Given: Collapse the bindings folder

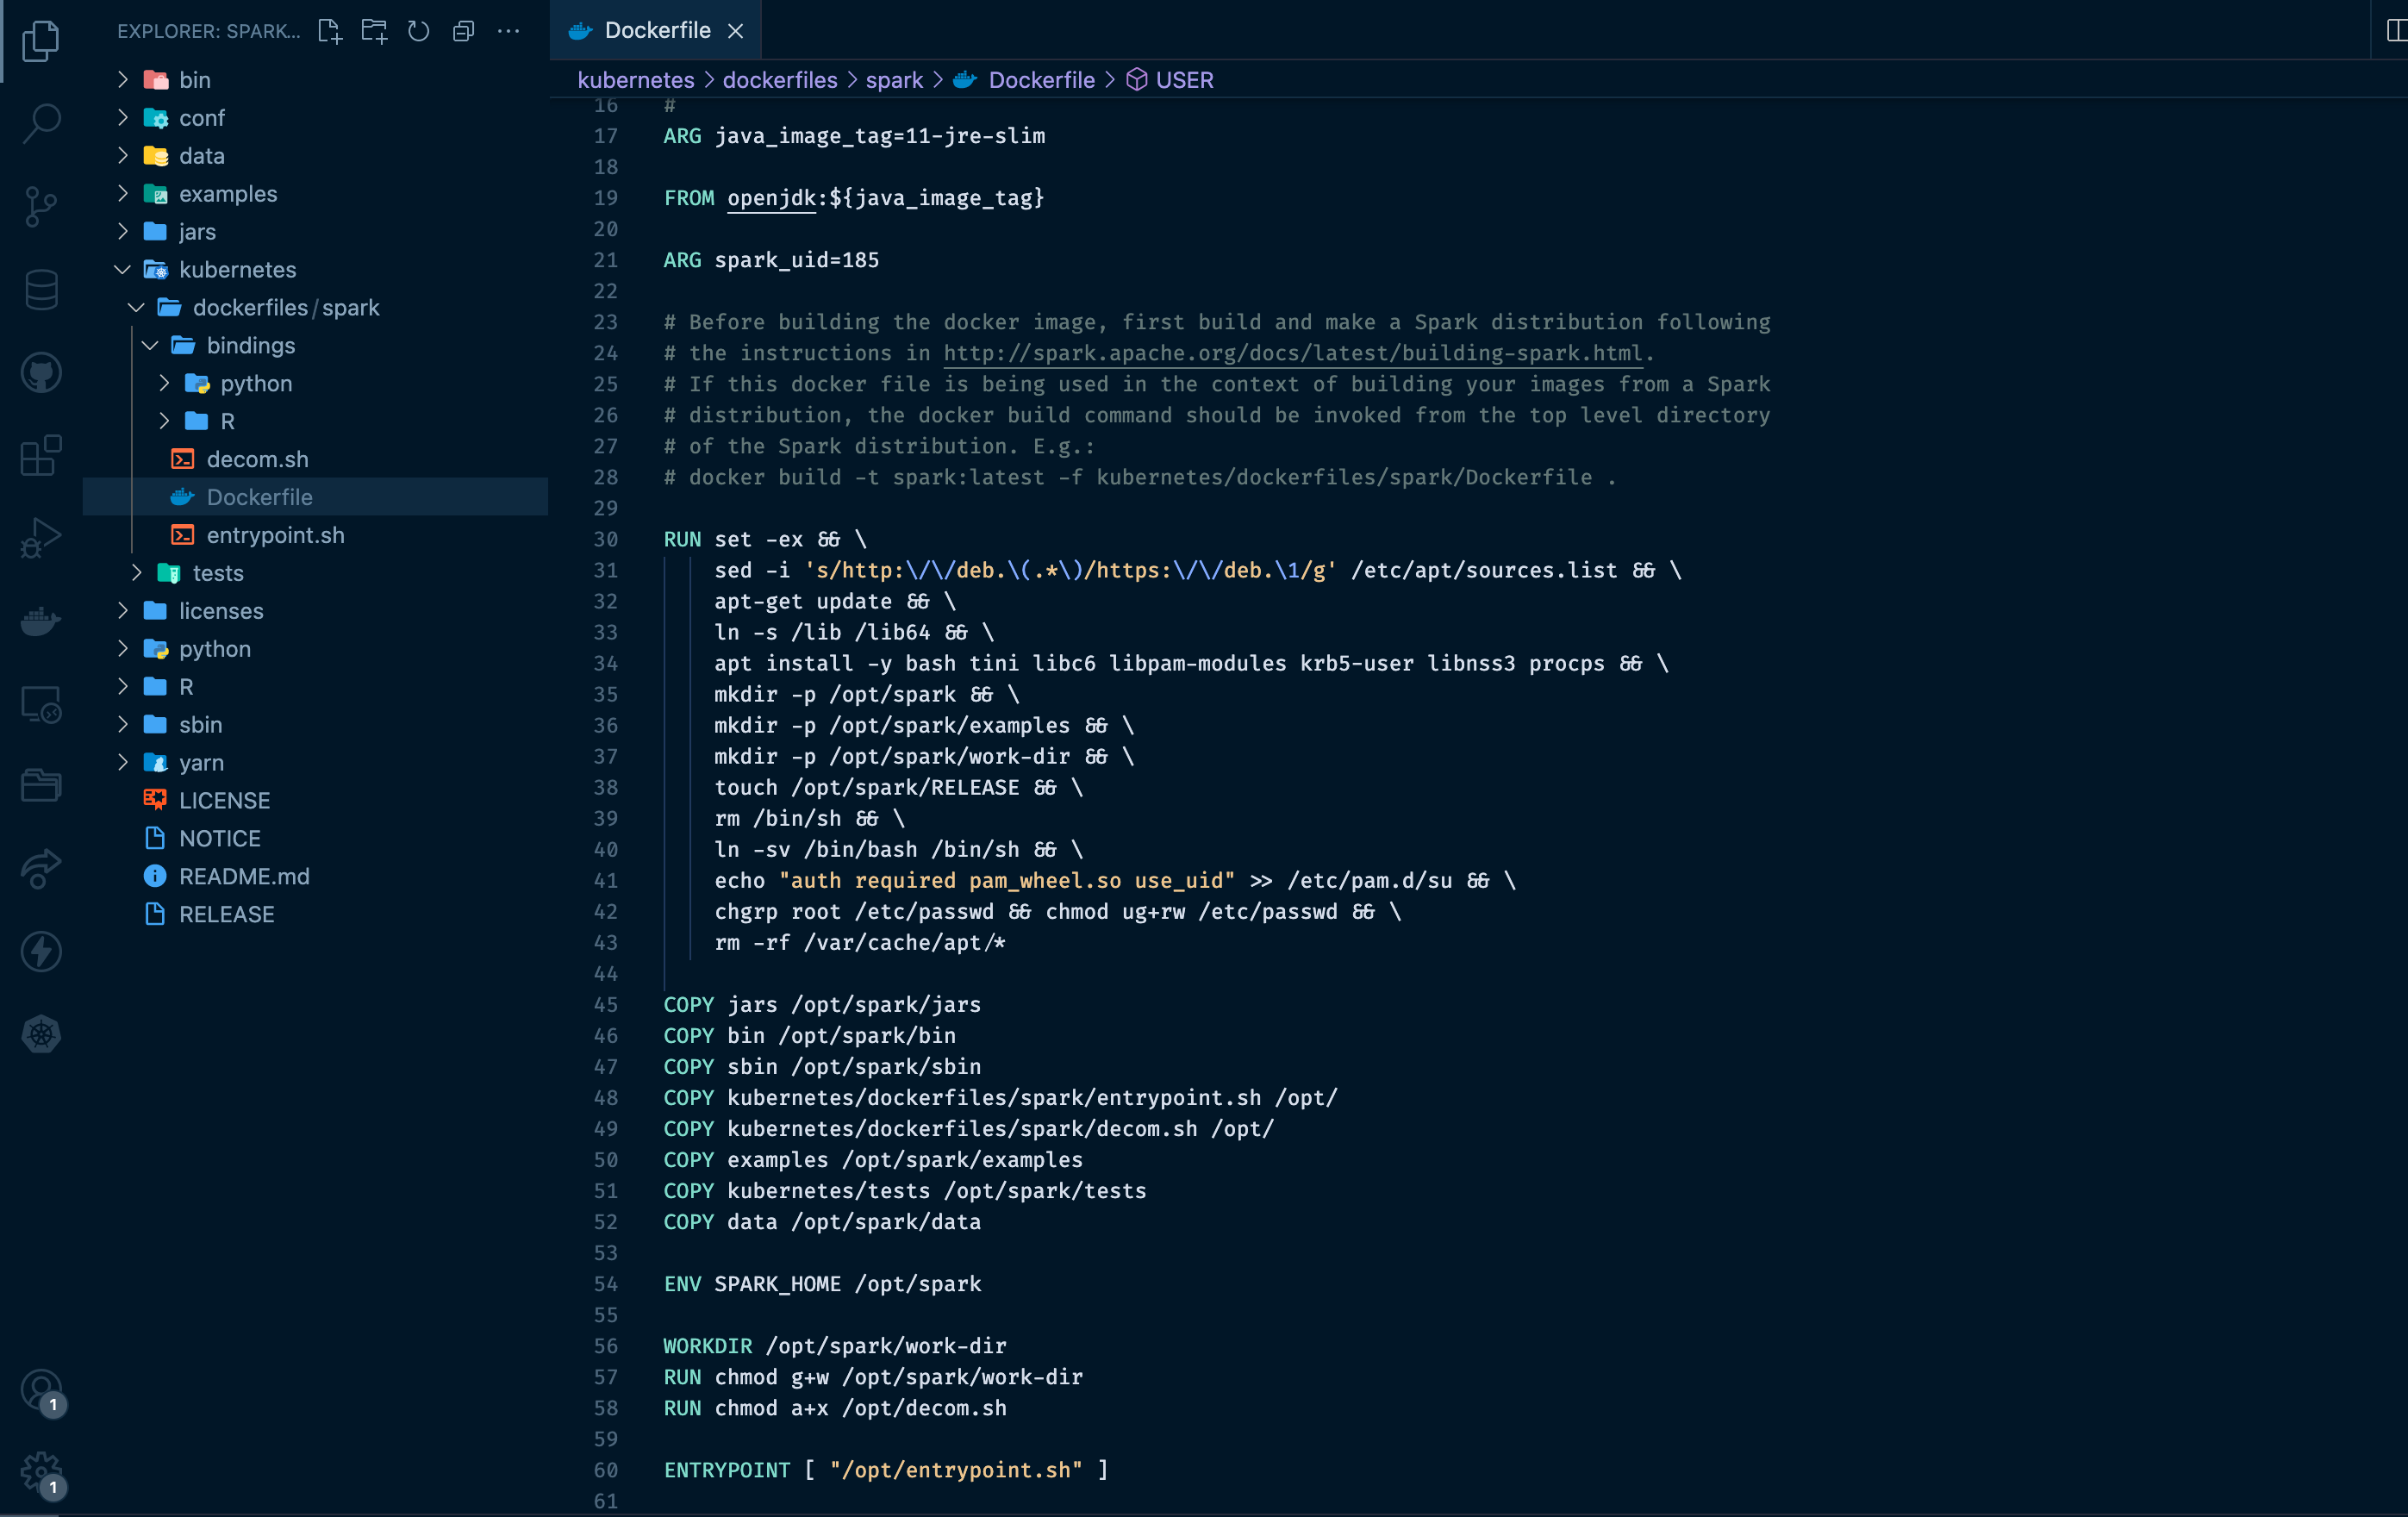Looking at the screenshot, I should coord(150,346).
